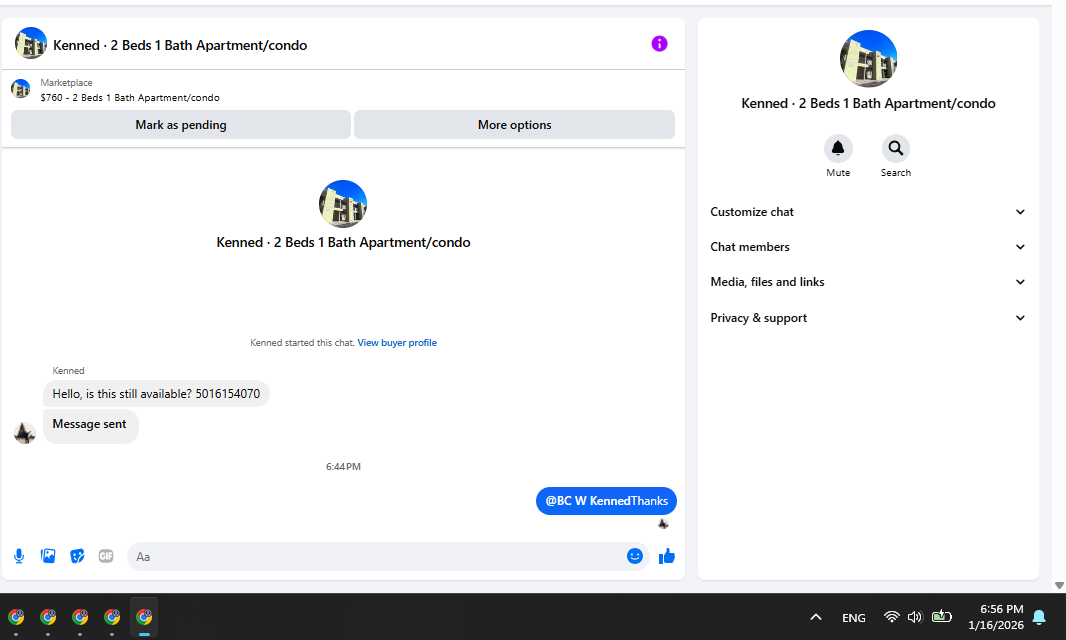Open the large apartment photo in the right panel
Screen dimensions: 1066x640
[x=868, y=58]
